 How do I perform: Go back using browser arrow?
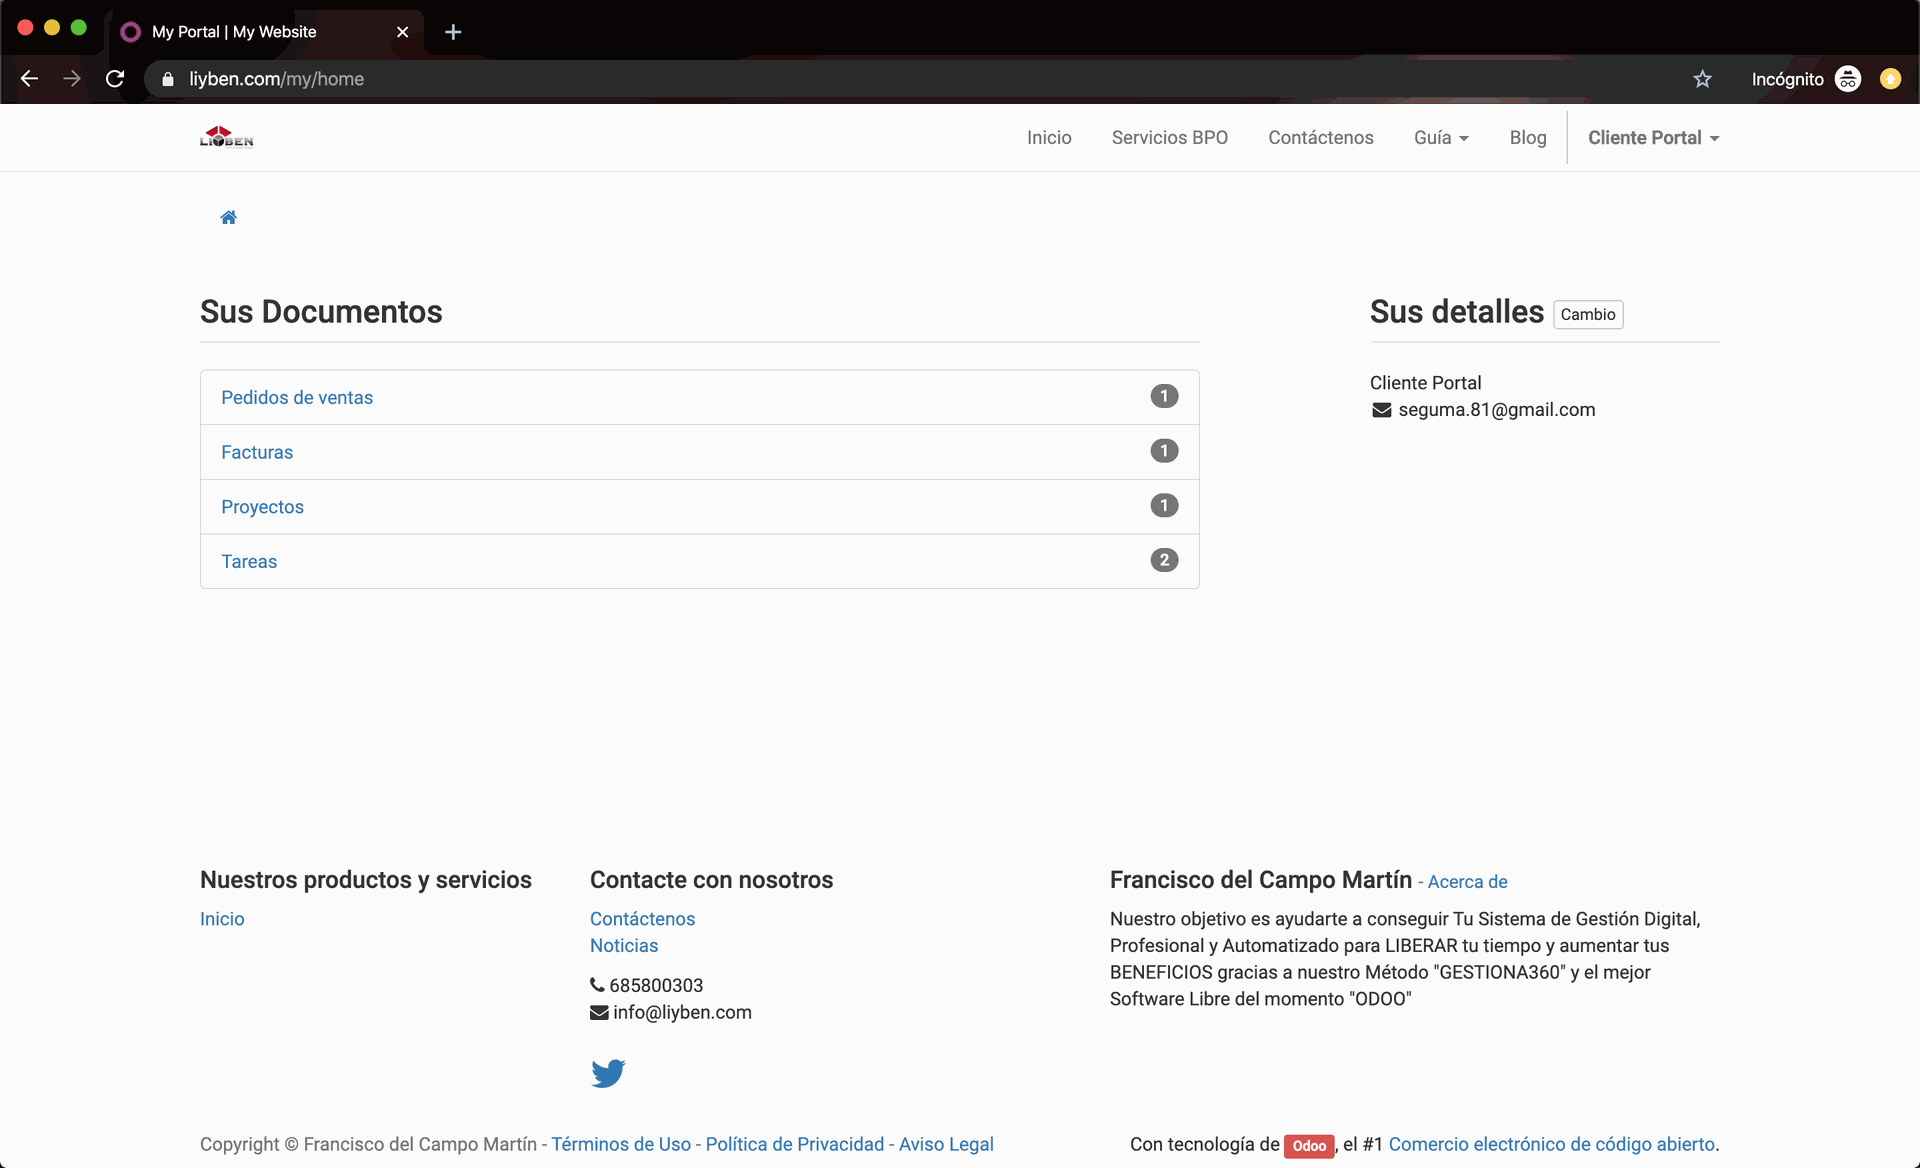point(29,79)
